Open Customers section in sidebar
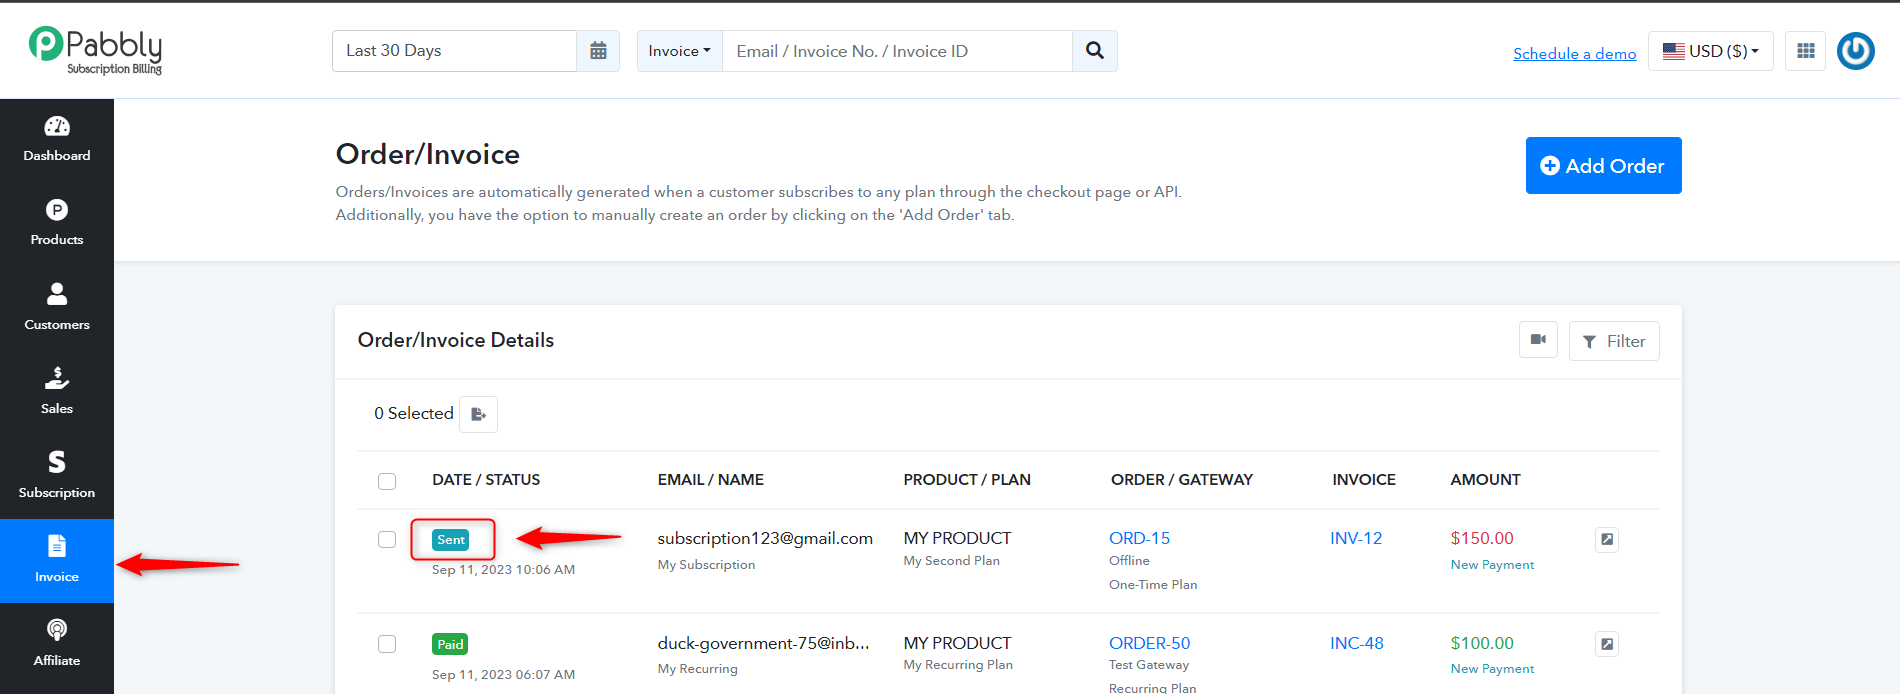The width and height of the screenshot is (1900, 694). pyautogui.click(x=57, y=308)
